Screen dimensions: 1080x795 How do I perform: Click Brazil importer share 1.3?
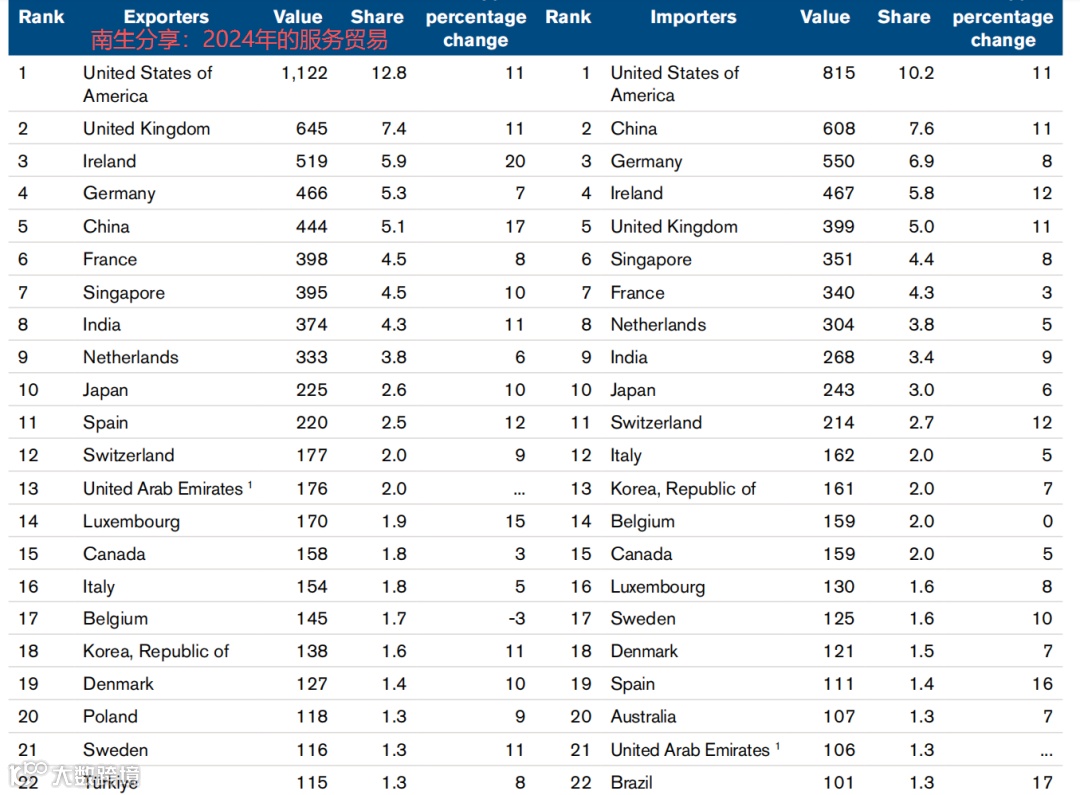click(921, 783)
